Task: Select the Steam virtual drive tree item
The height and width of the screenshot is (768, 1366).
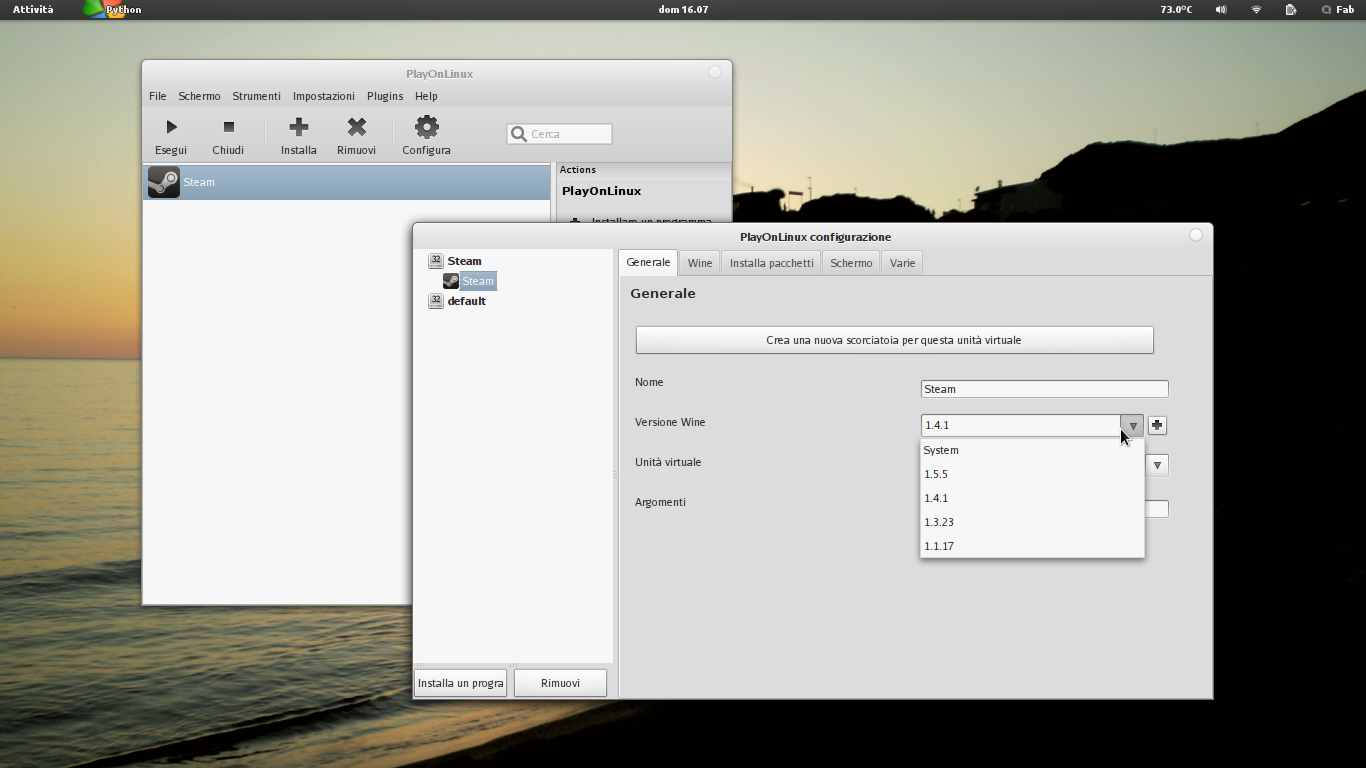Action: tap(464, 261)
